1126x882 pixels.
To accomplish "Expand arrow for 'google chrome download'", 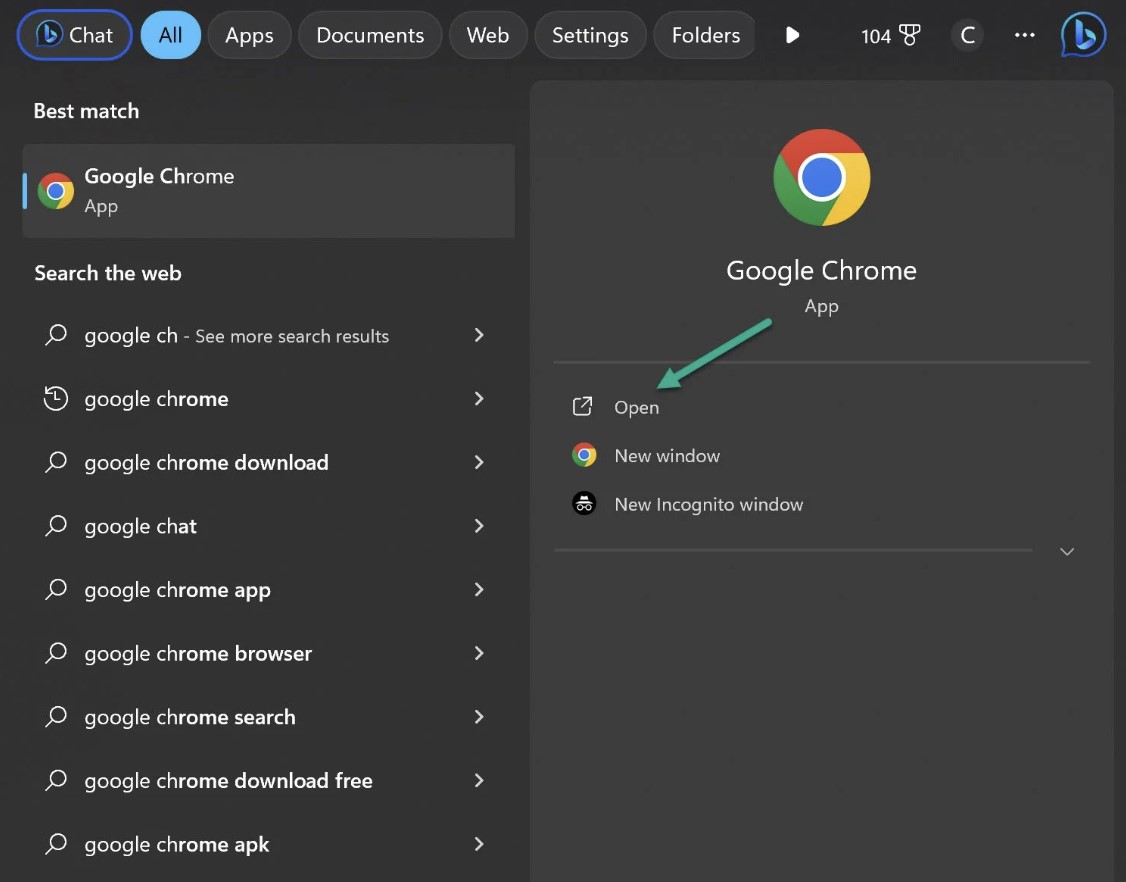I will pos(479,462).
